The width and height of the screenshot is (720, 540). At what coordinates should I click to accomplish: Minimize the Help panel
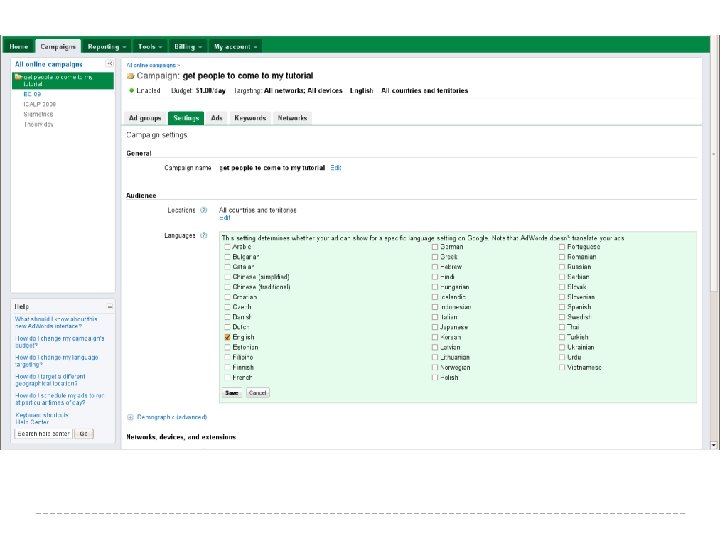coord(110,306)
